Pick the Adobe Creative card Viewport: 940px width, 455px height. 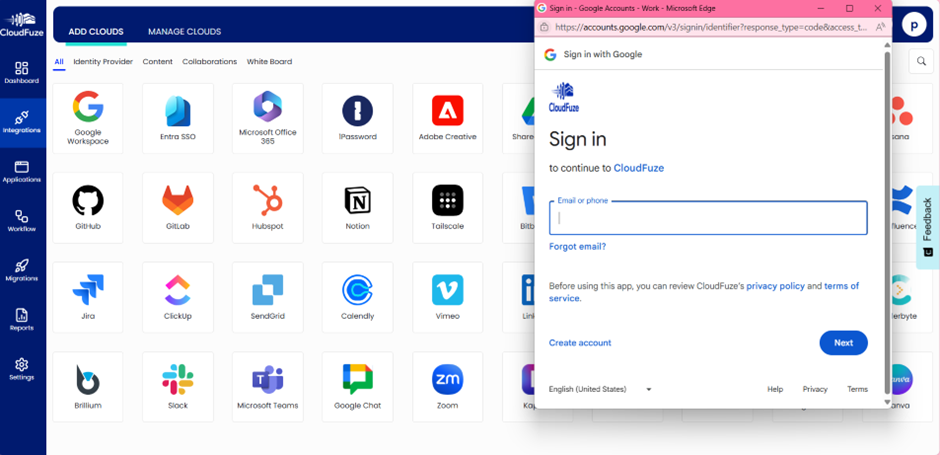[x=448, y=118]
